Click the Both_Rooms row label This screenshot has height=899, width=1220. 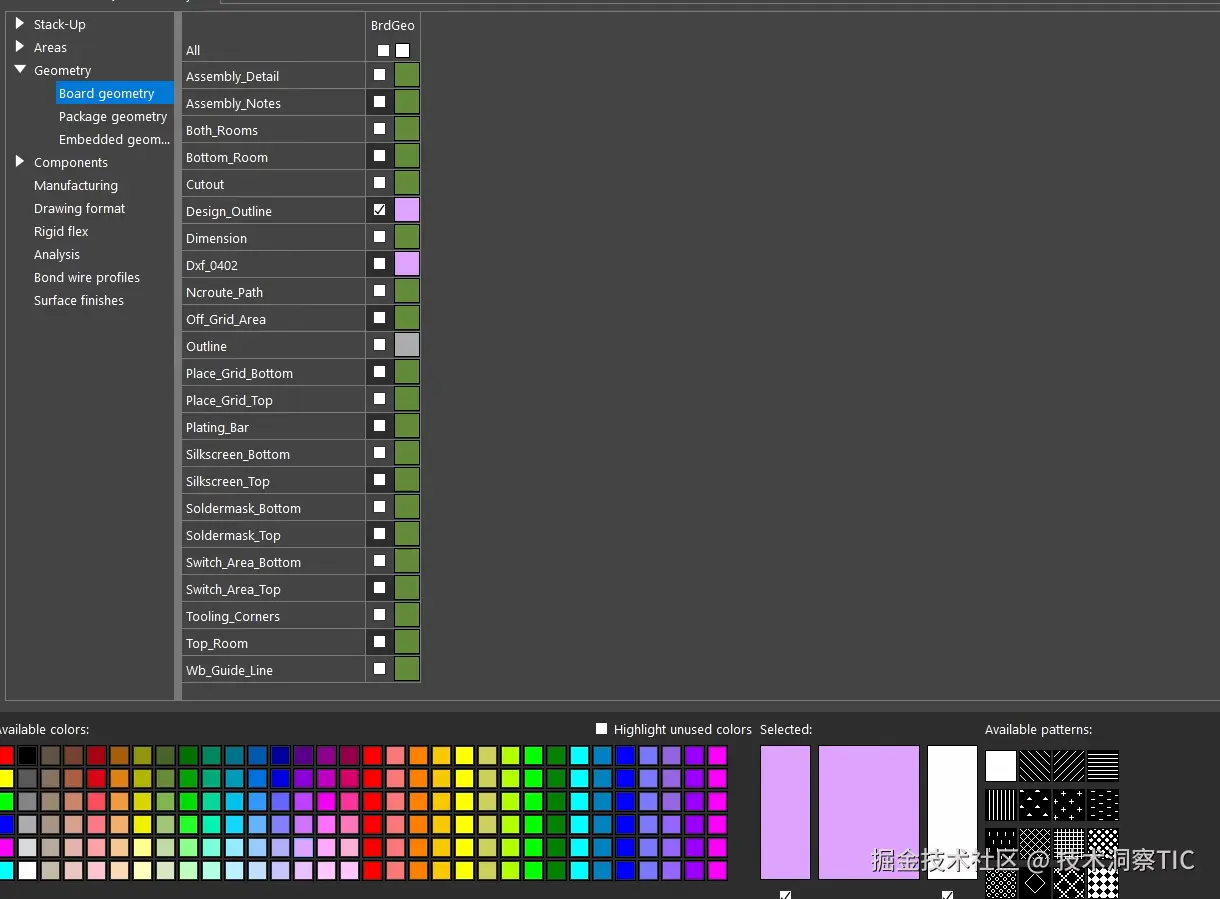[x=222, y=130]
